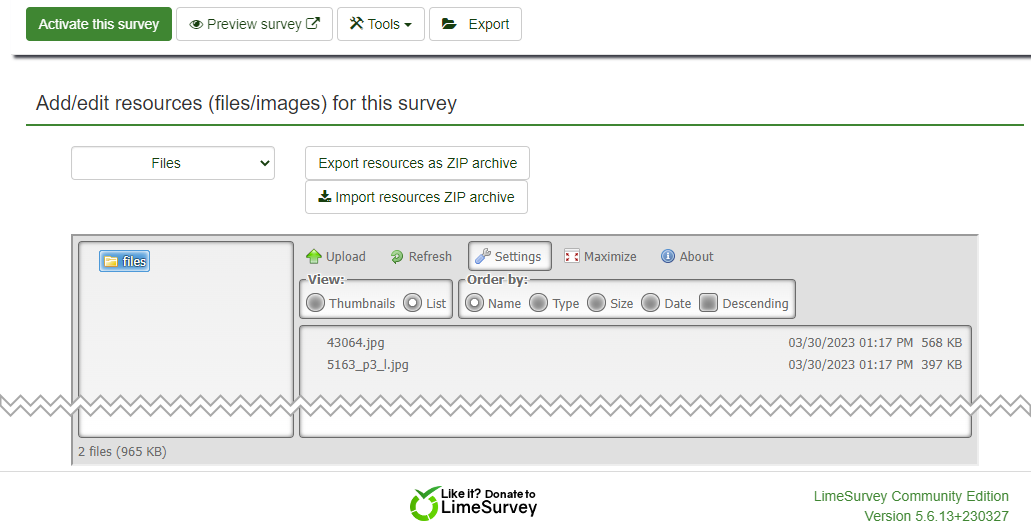Click the Maximize icon in toolbar
This screenshot has height=531, width=1031.
click(x=572, y=256)
